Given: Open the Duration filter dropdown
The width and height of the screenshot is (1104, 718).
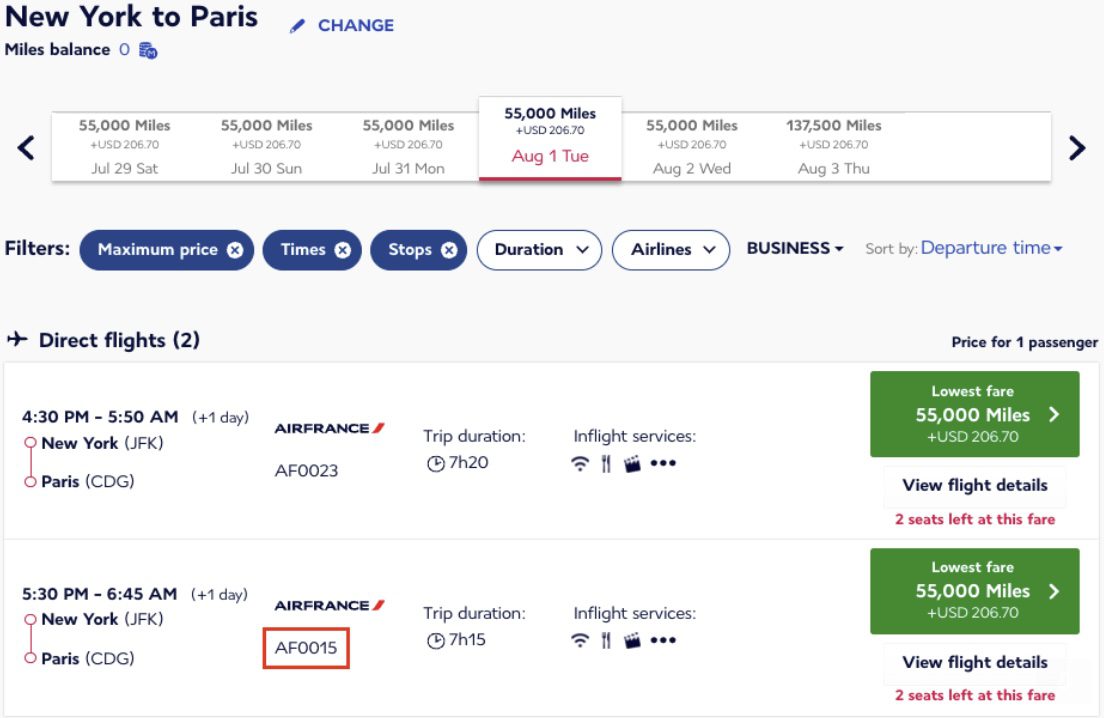Looking at the screenshot, I should point(539,250).
